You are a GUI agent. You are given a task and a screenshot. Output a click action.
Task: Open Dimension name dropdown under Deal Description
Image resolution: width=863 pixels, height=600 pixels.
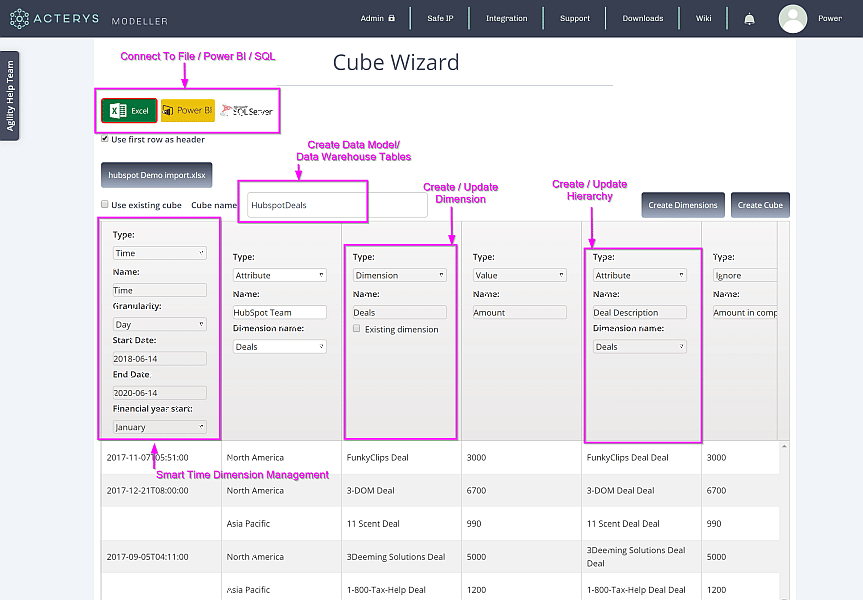pos(640,346)
